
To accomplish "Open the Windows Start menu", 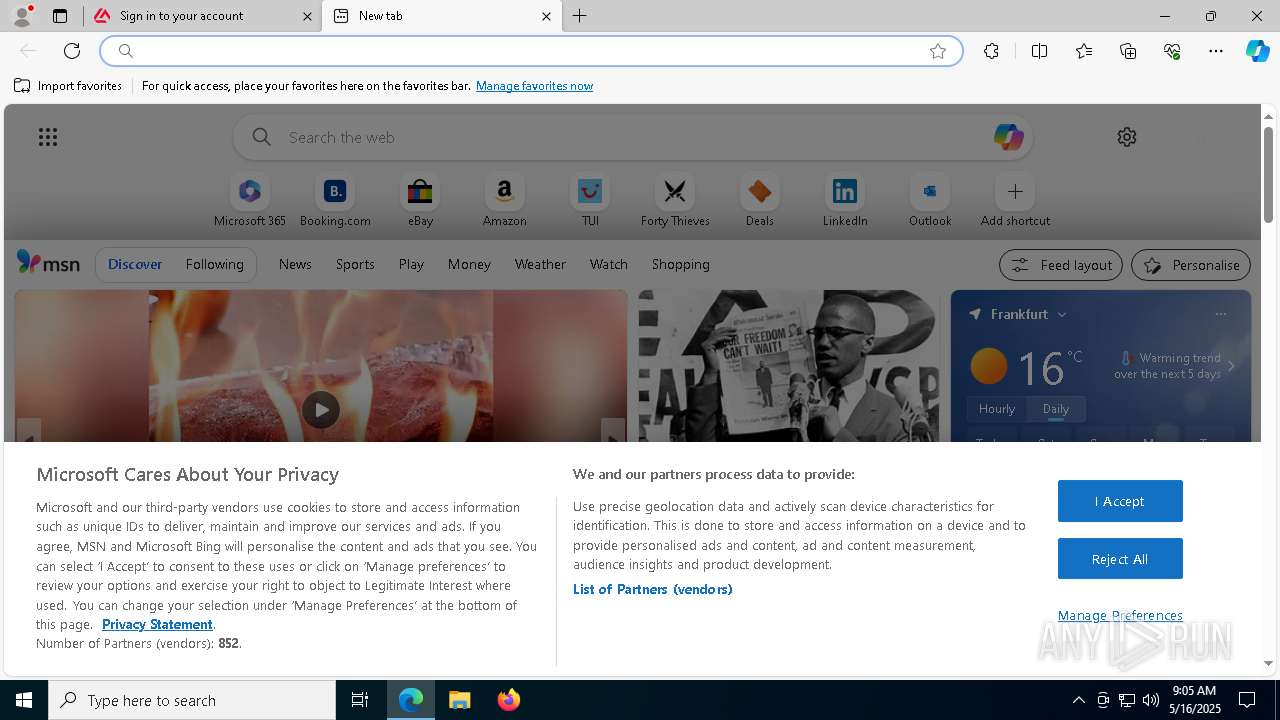I will click(24, 700).
